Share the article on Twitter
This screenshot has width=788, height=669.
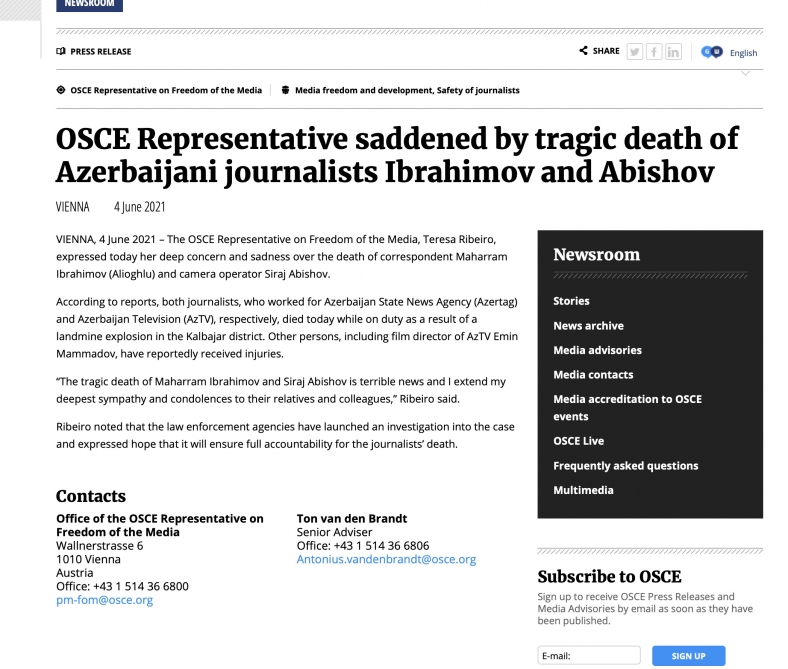pos(635,52)
